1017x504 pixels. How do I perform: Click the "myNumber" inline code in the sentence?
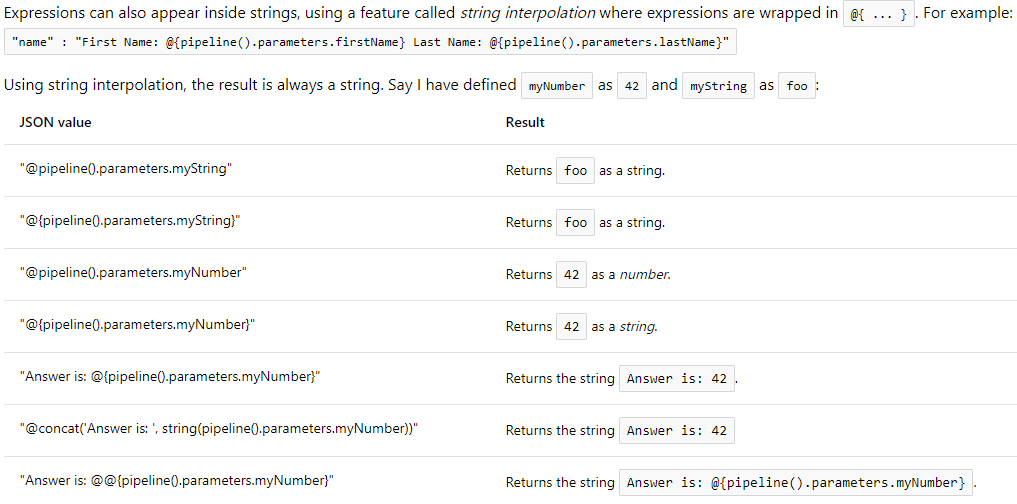pyautogui.click(x=557, y=86)
